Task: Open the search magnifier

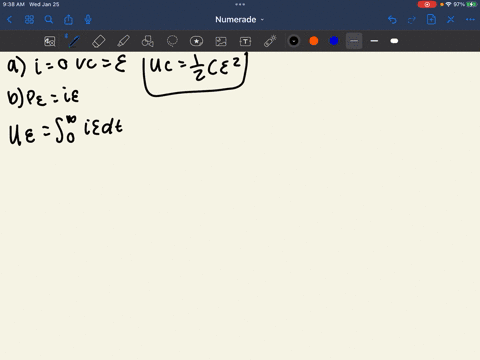Action: (49, 20)
